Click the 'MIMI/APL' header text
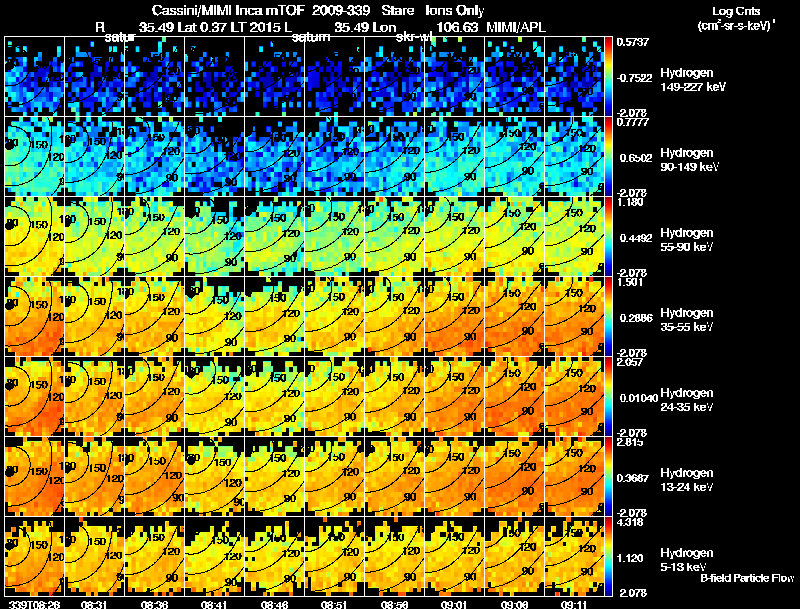The image size is (800, 609). (516, 27)
